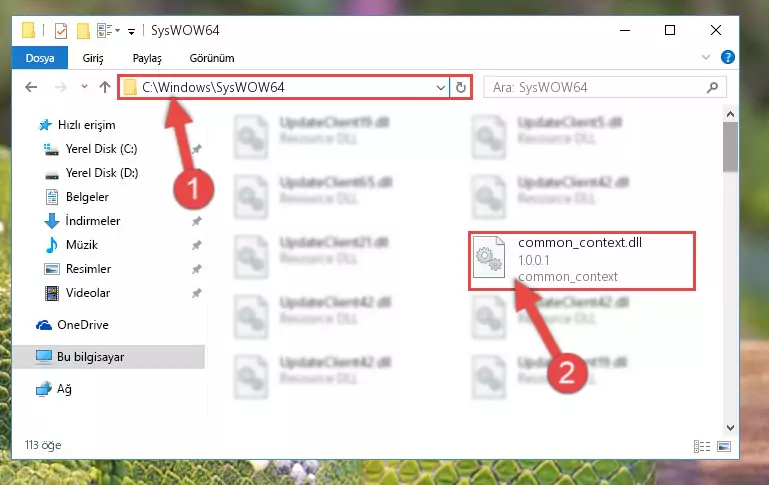Toggle the pin next to İndirmeler
769x485 pixels.
(x=197, y=221)
